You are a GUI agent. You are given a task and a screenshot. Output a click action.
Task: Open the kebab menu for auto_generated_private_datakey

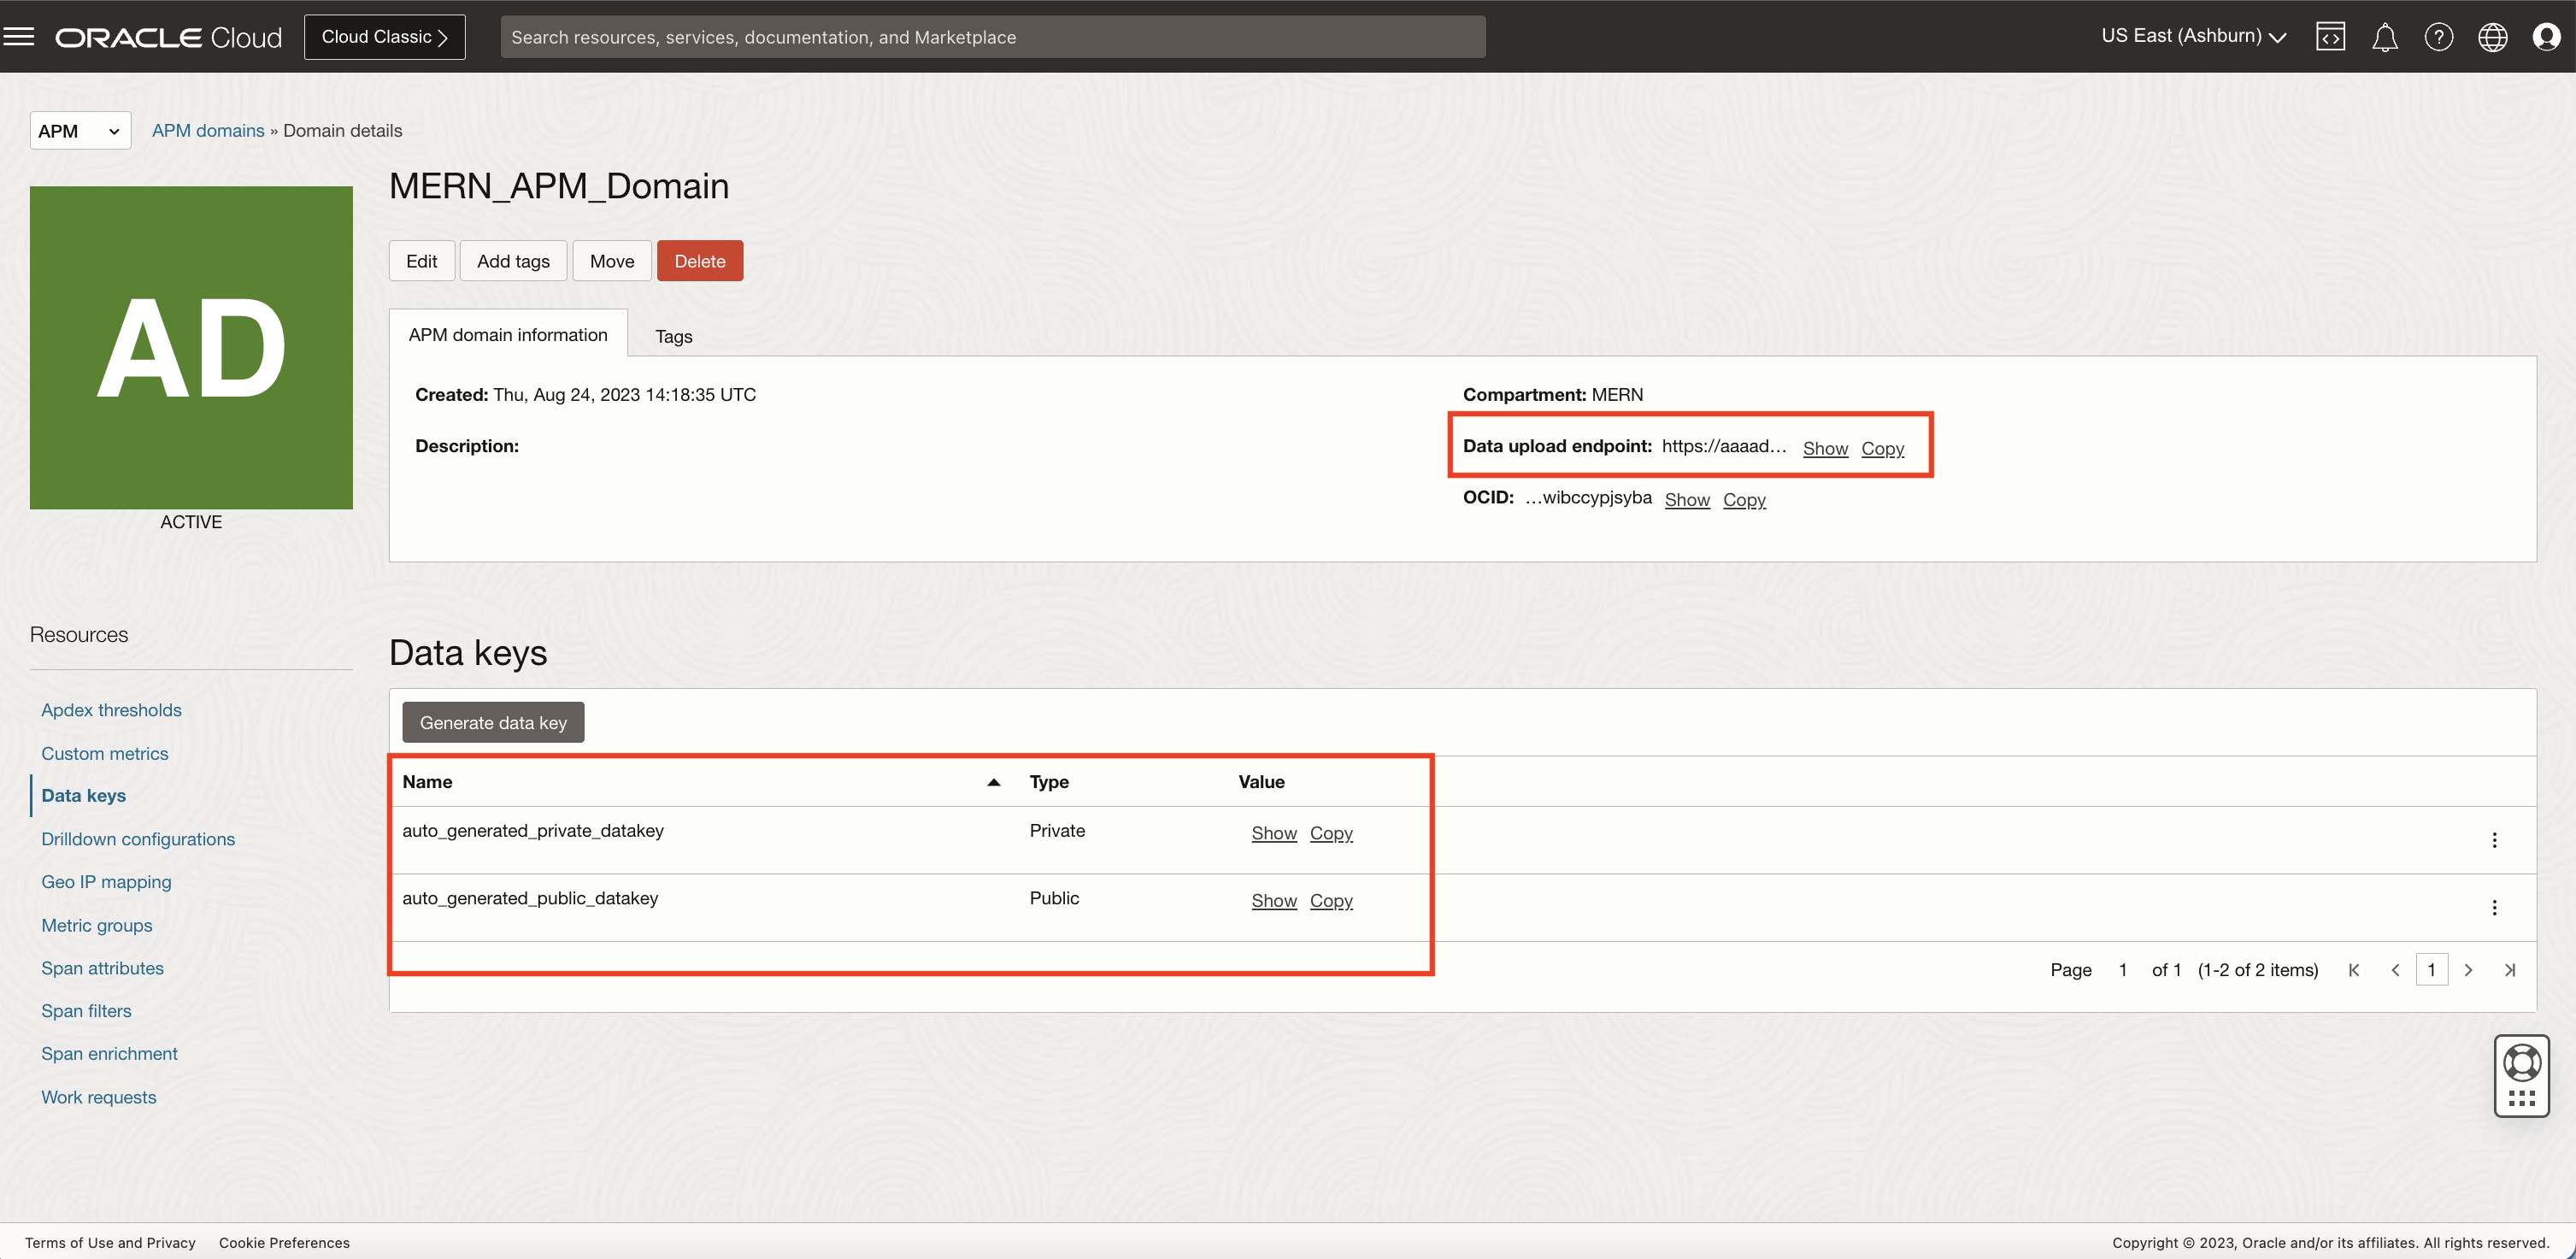point(2495,840)
